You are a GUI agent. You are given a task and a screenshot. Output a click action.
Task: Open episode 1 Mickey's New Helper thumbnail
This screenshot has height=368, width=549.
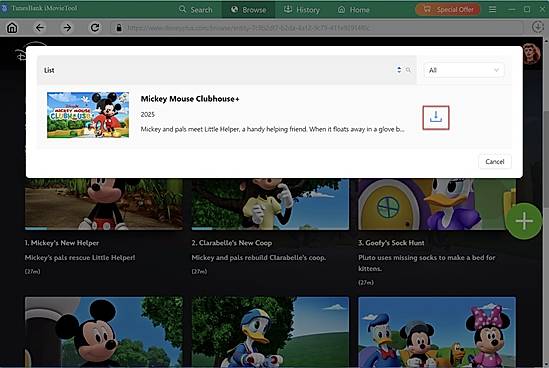click(x=104, y=204)
